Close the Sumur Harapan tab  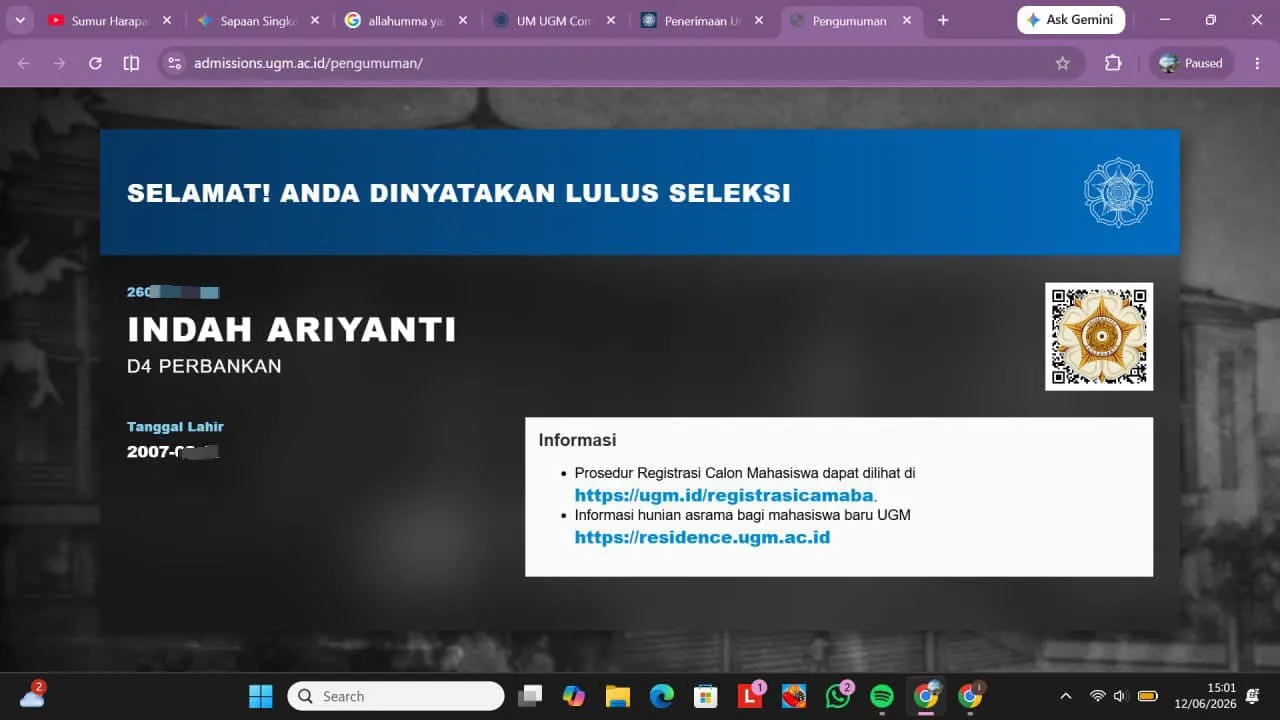(166, 20)
